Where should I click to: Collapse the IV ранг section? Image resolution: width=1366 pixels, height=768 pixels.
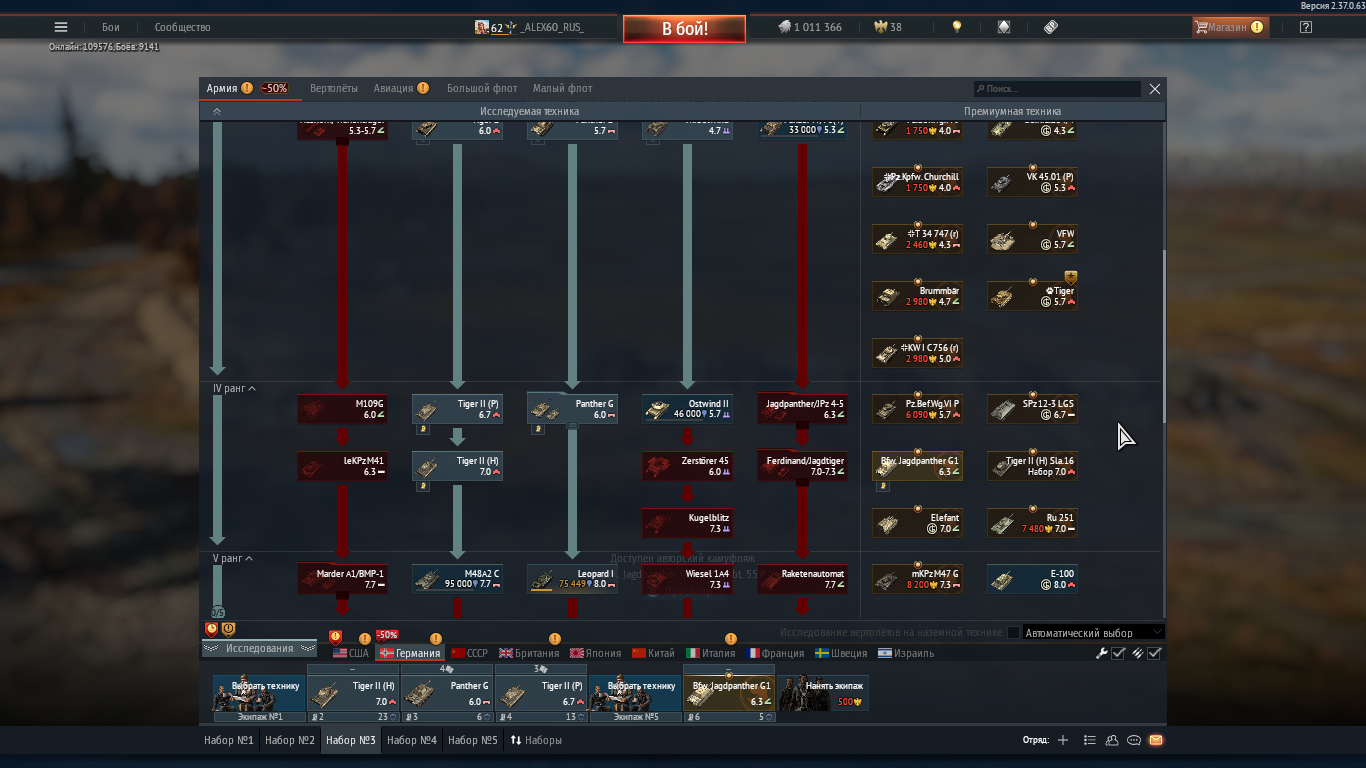(x=235, y=388)
